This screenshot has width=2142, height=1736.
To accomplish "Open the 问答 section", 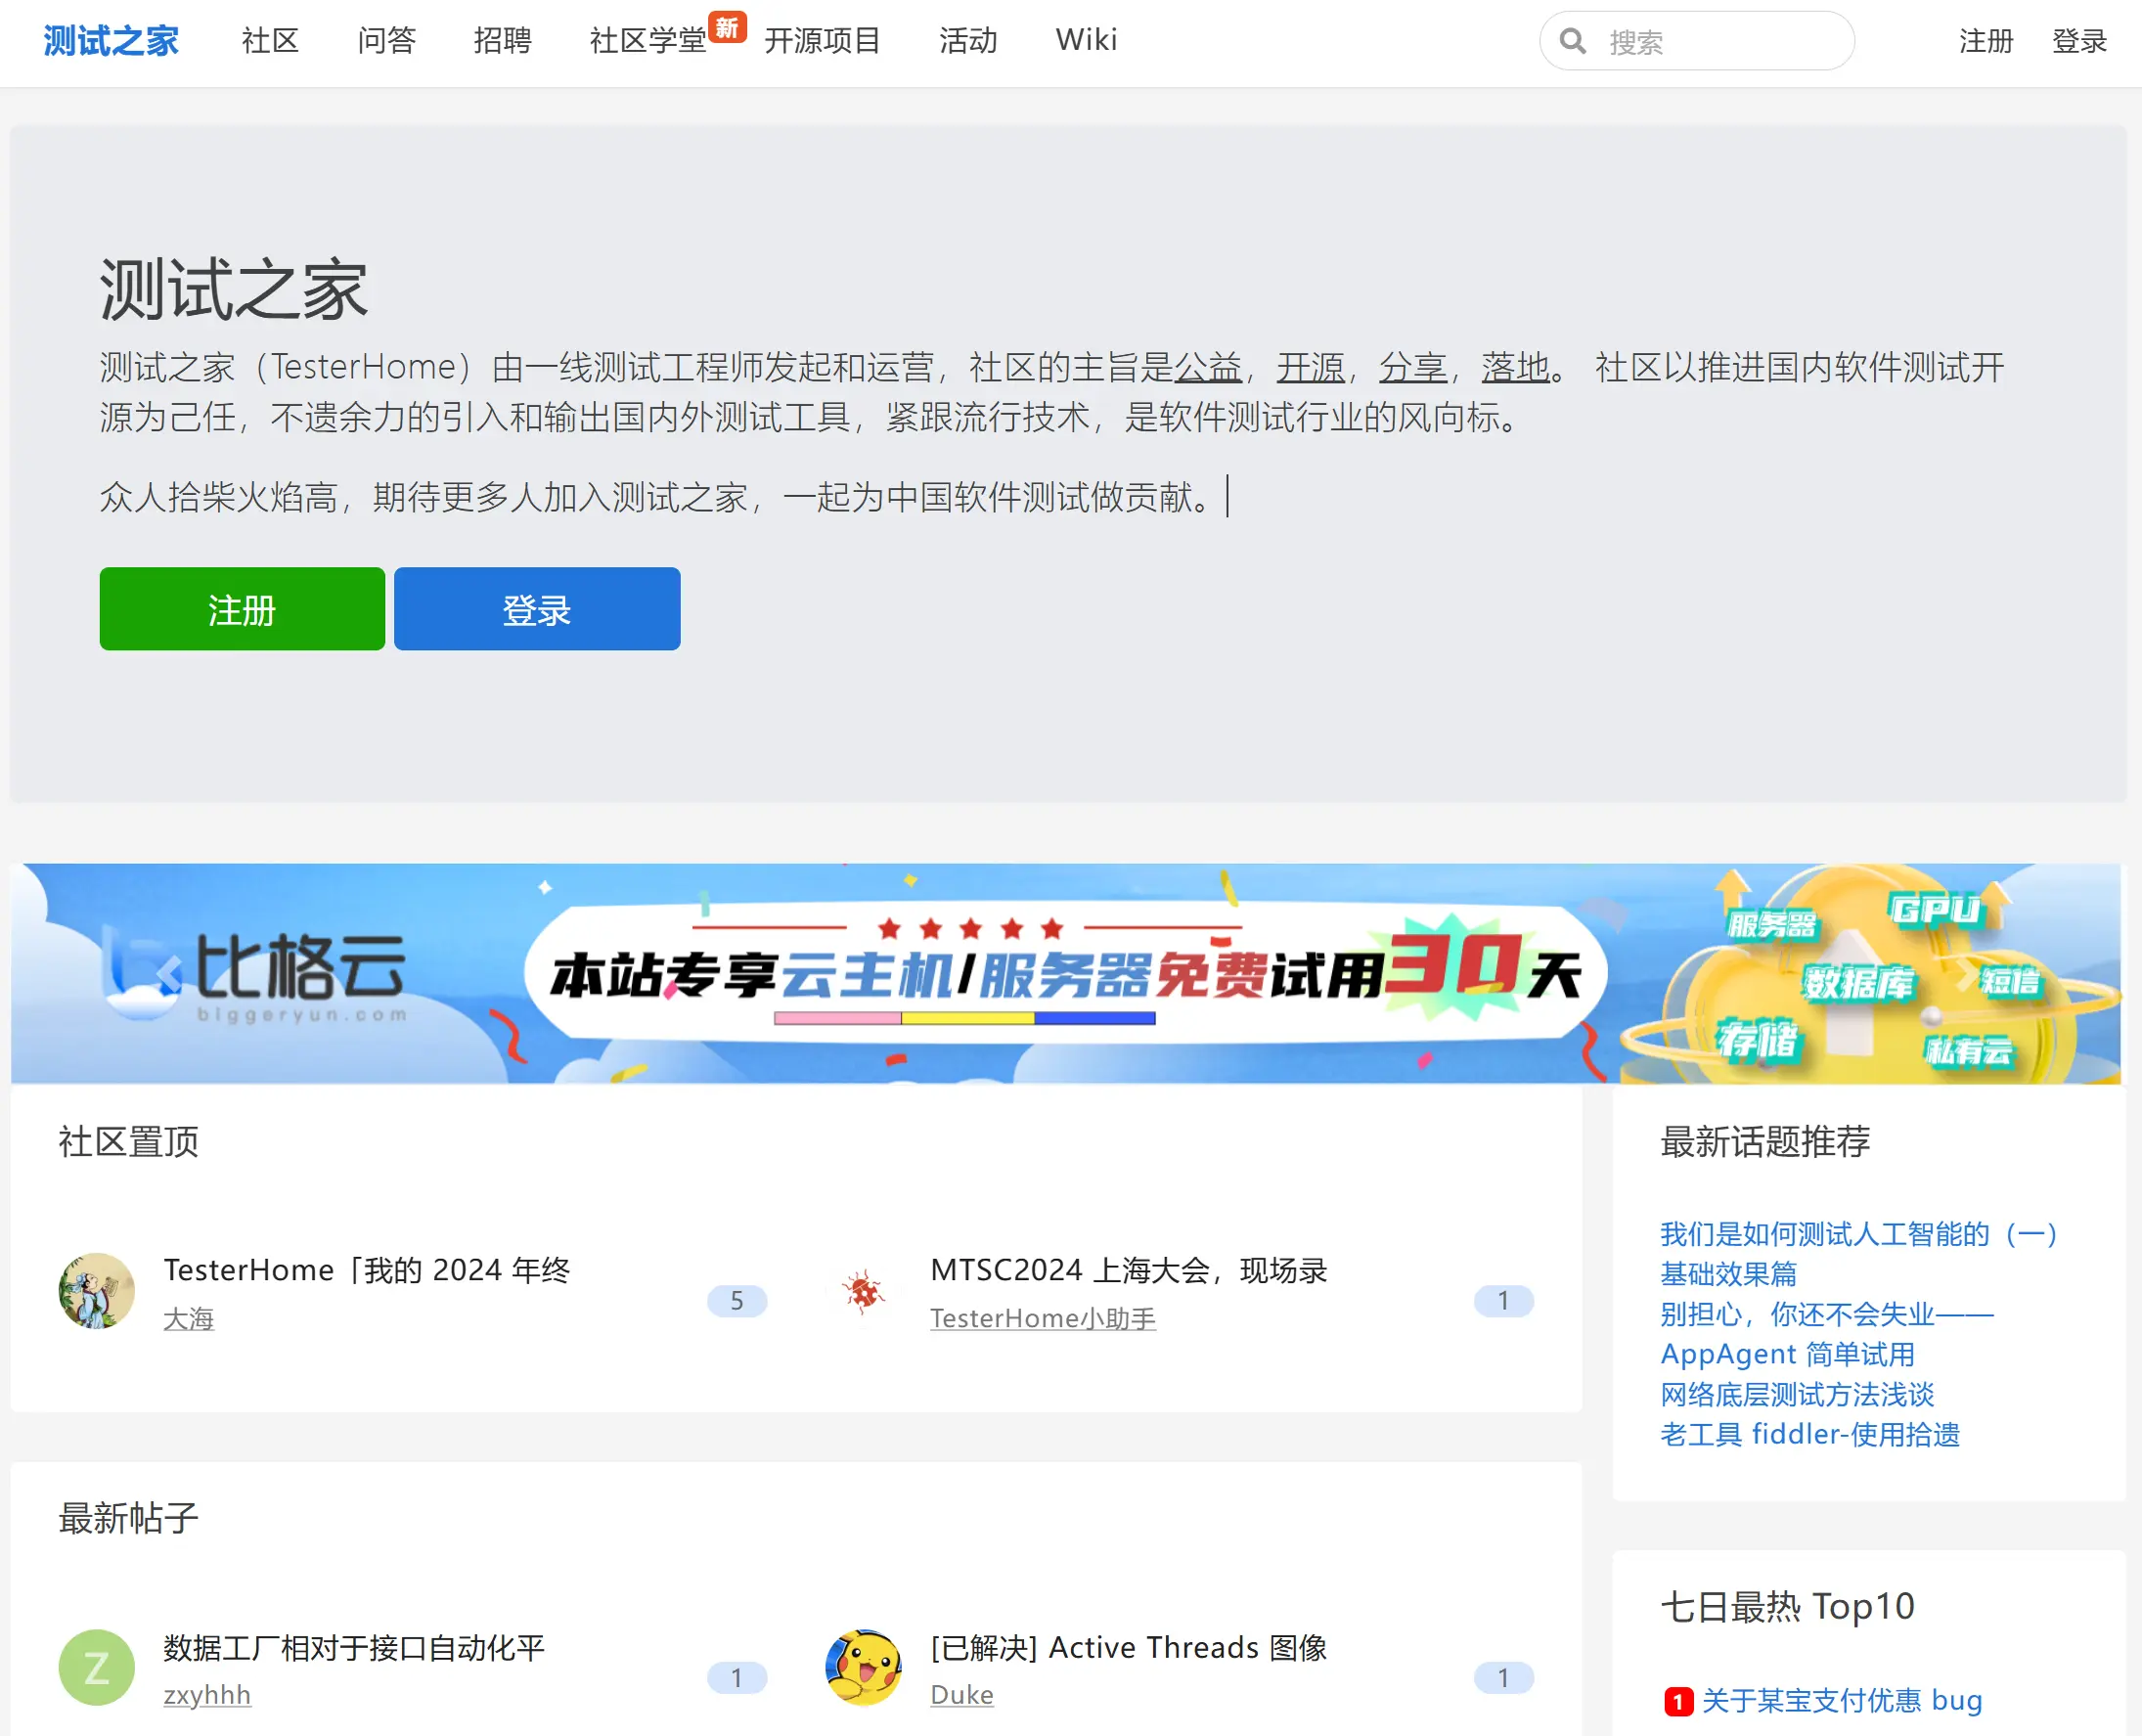I will click(387, 41).
